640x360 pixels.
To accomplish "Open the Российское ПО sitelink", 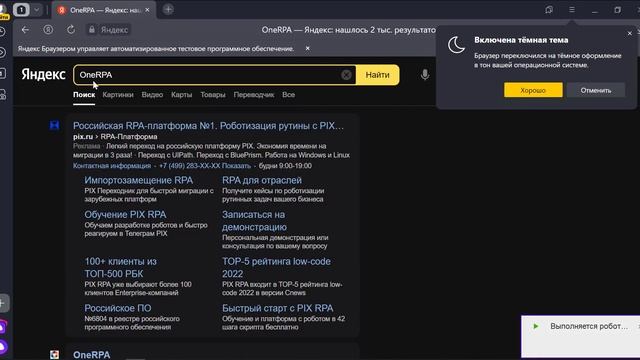I will (x=118, y=308).
